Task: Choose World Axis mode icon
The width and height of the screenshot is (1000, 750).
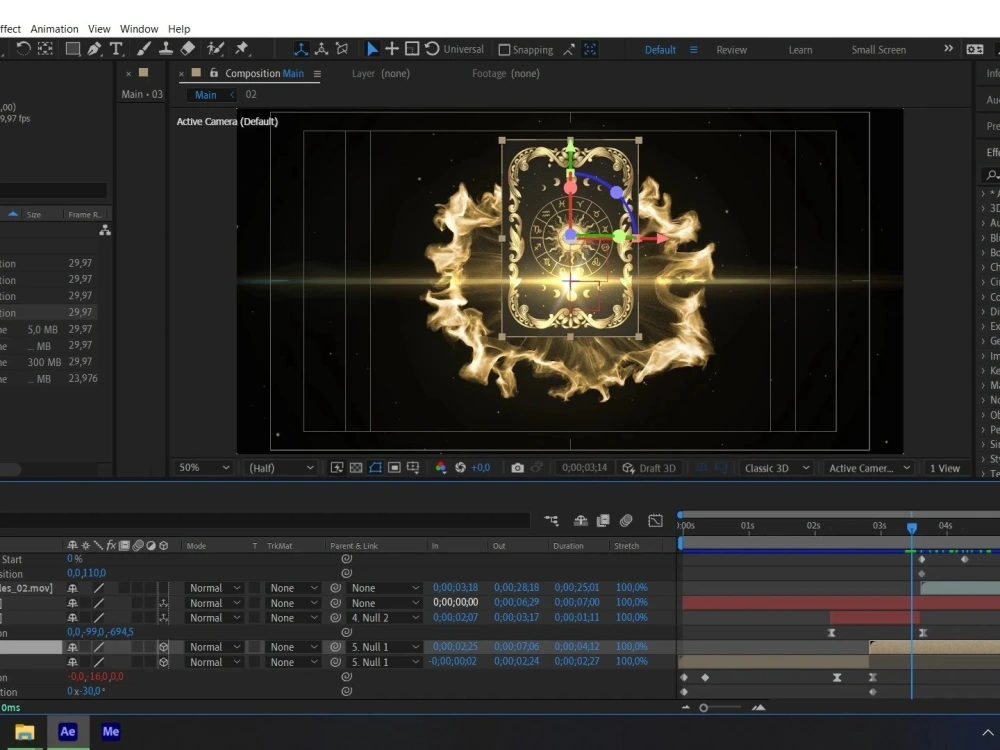Action: [321, 49]
